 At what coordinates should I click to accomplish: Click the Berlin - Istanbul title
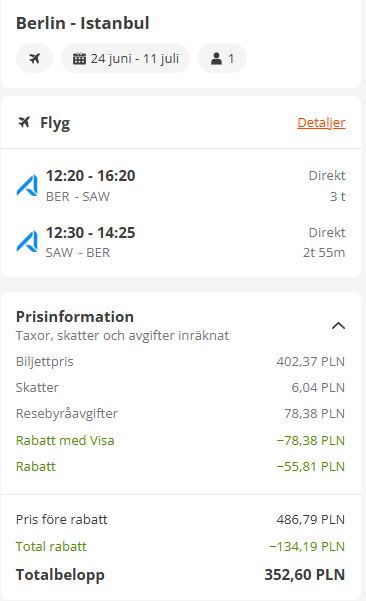point(82,23)
